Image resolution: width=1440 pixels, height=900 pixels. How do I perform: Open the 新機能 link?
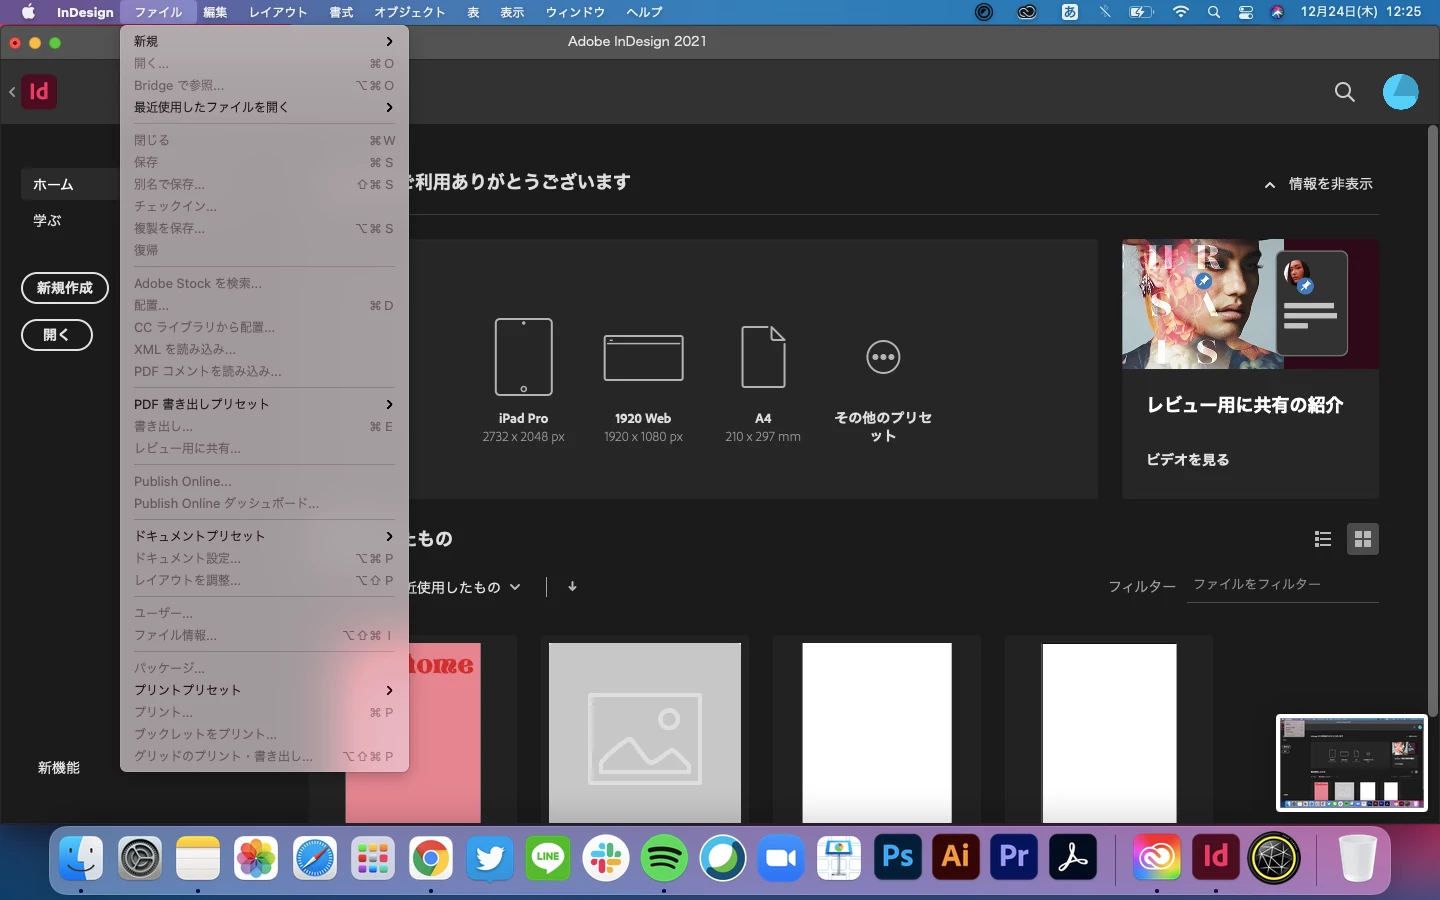coord(59,768)
